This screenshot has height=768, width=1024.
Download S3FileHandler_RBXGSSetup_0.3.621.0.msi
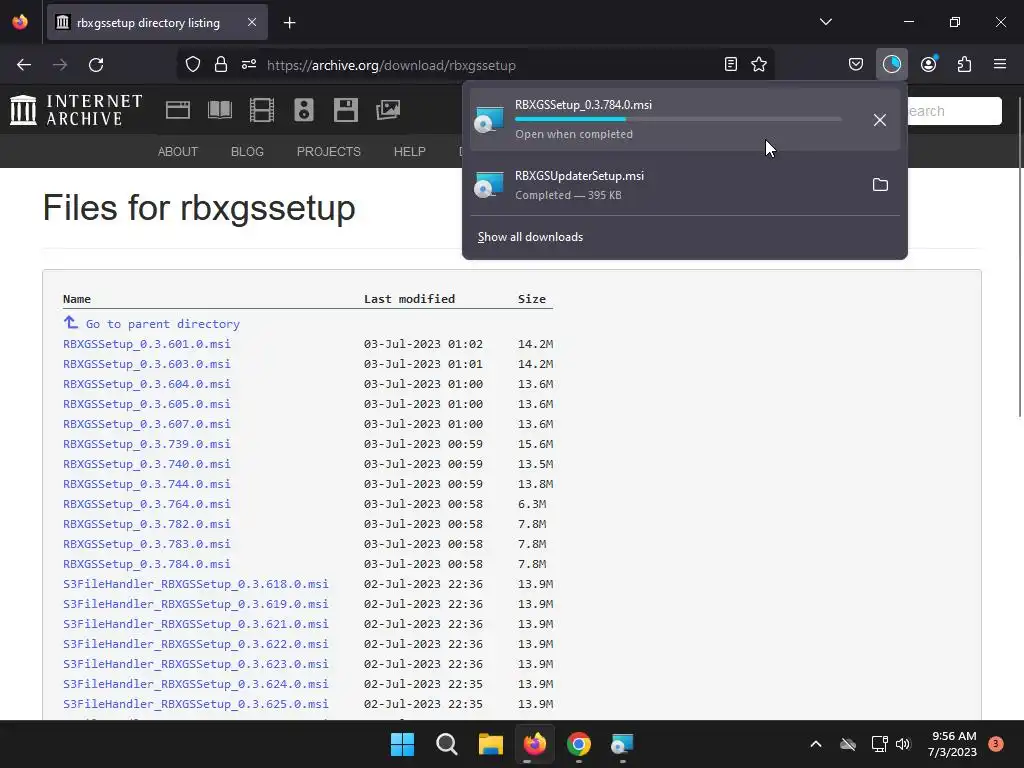tap(195, 624)
